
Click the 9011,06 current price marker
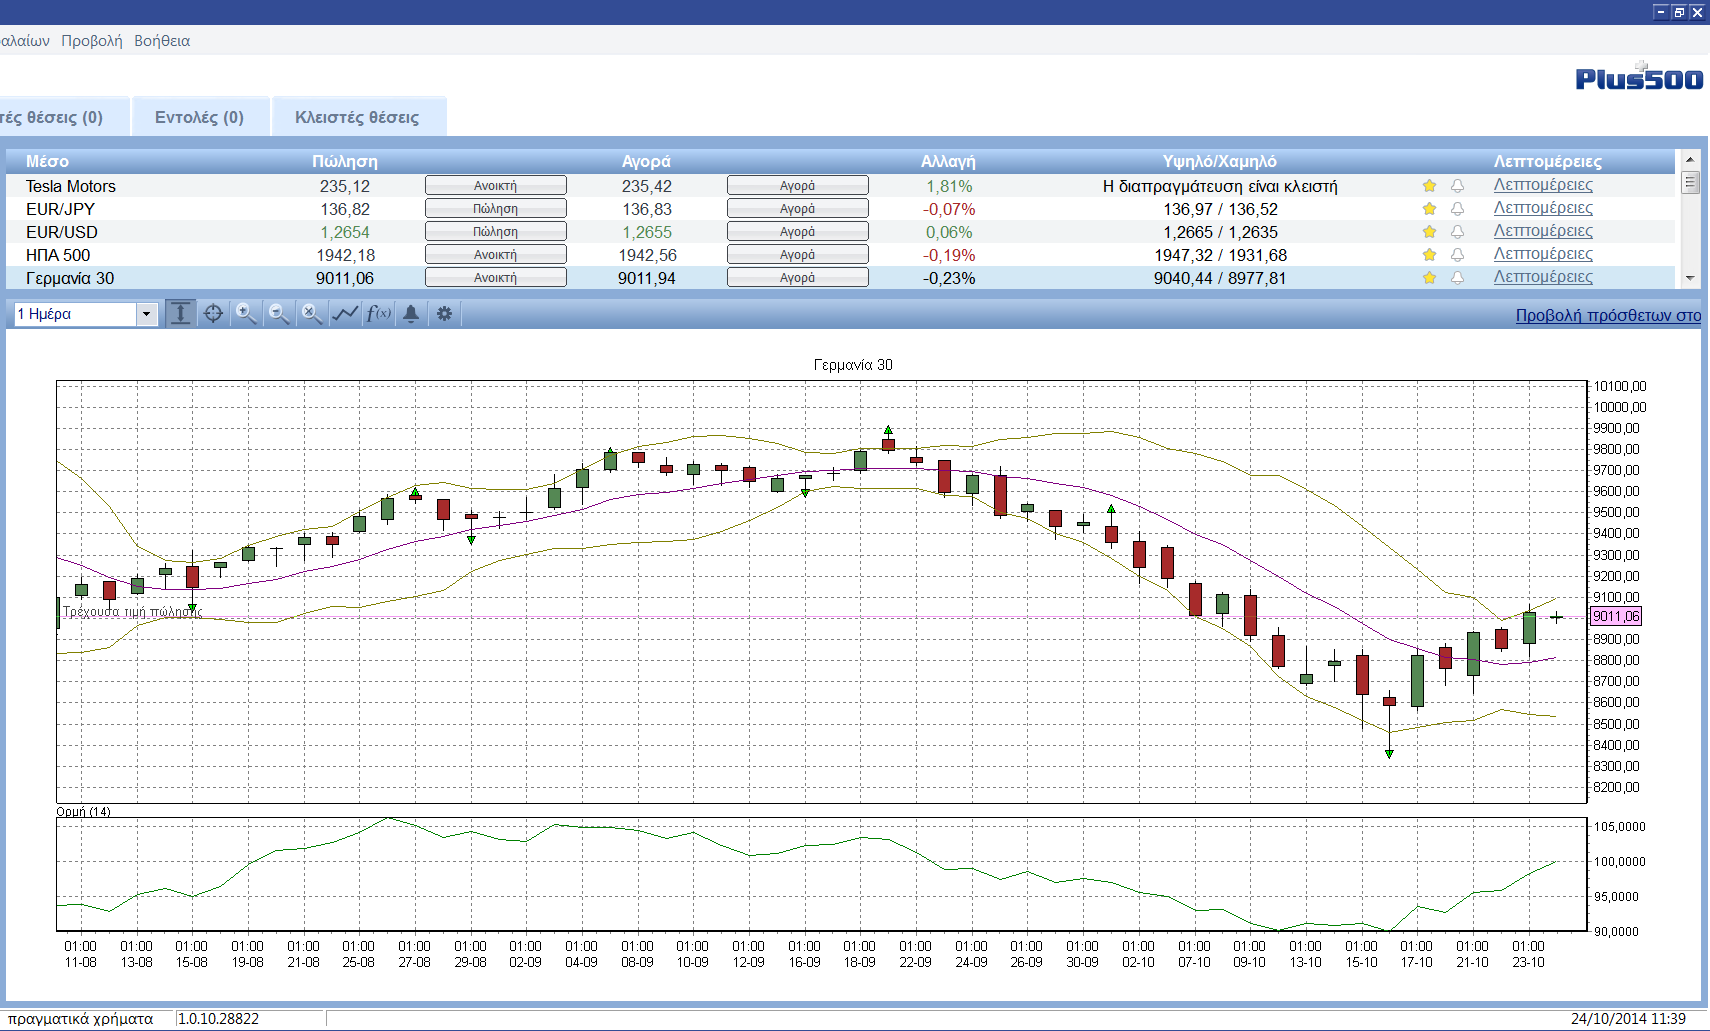(x=1616, y=616)
